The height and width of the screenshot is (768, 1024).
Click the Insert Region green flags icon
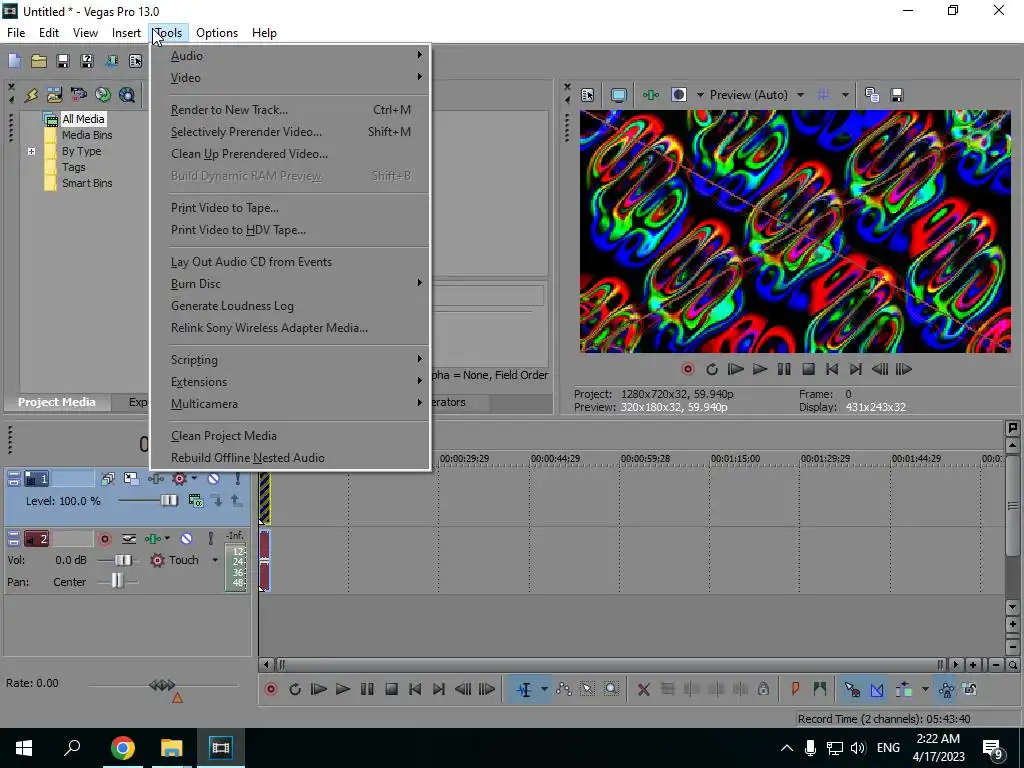(820, 689)
